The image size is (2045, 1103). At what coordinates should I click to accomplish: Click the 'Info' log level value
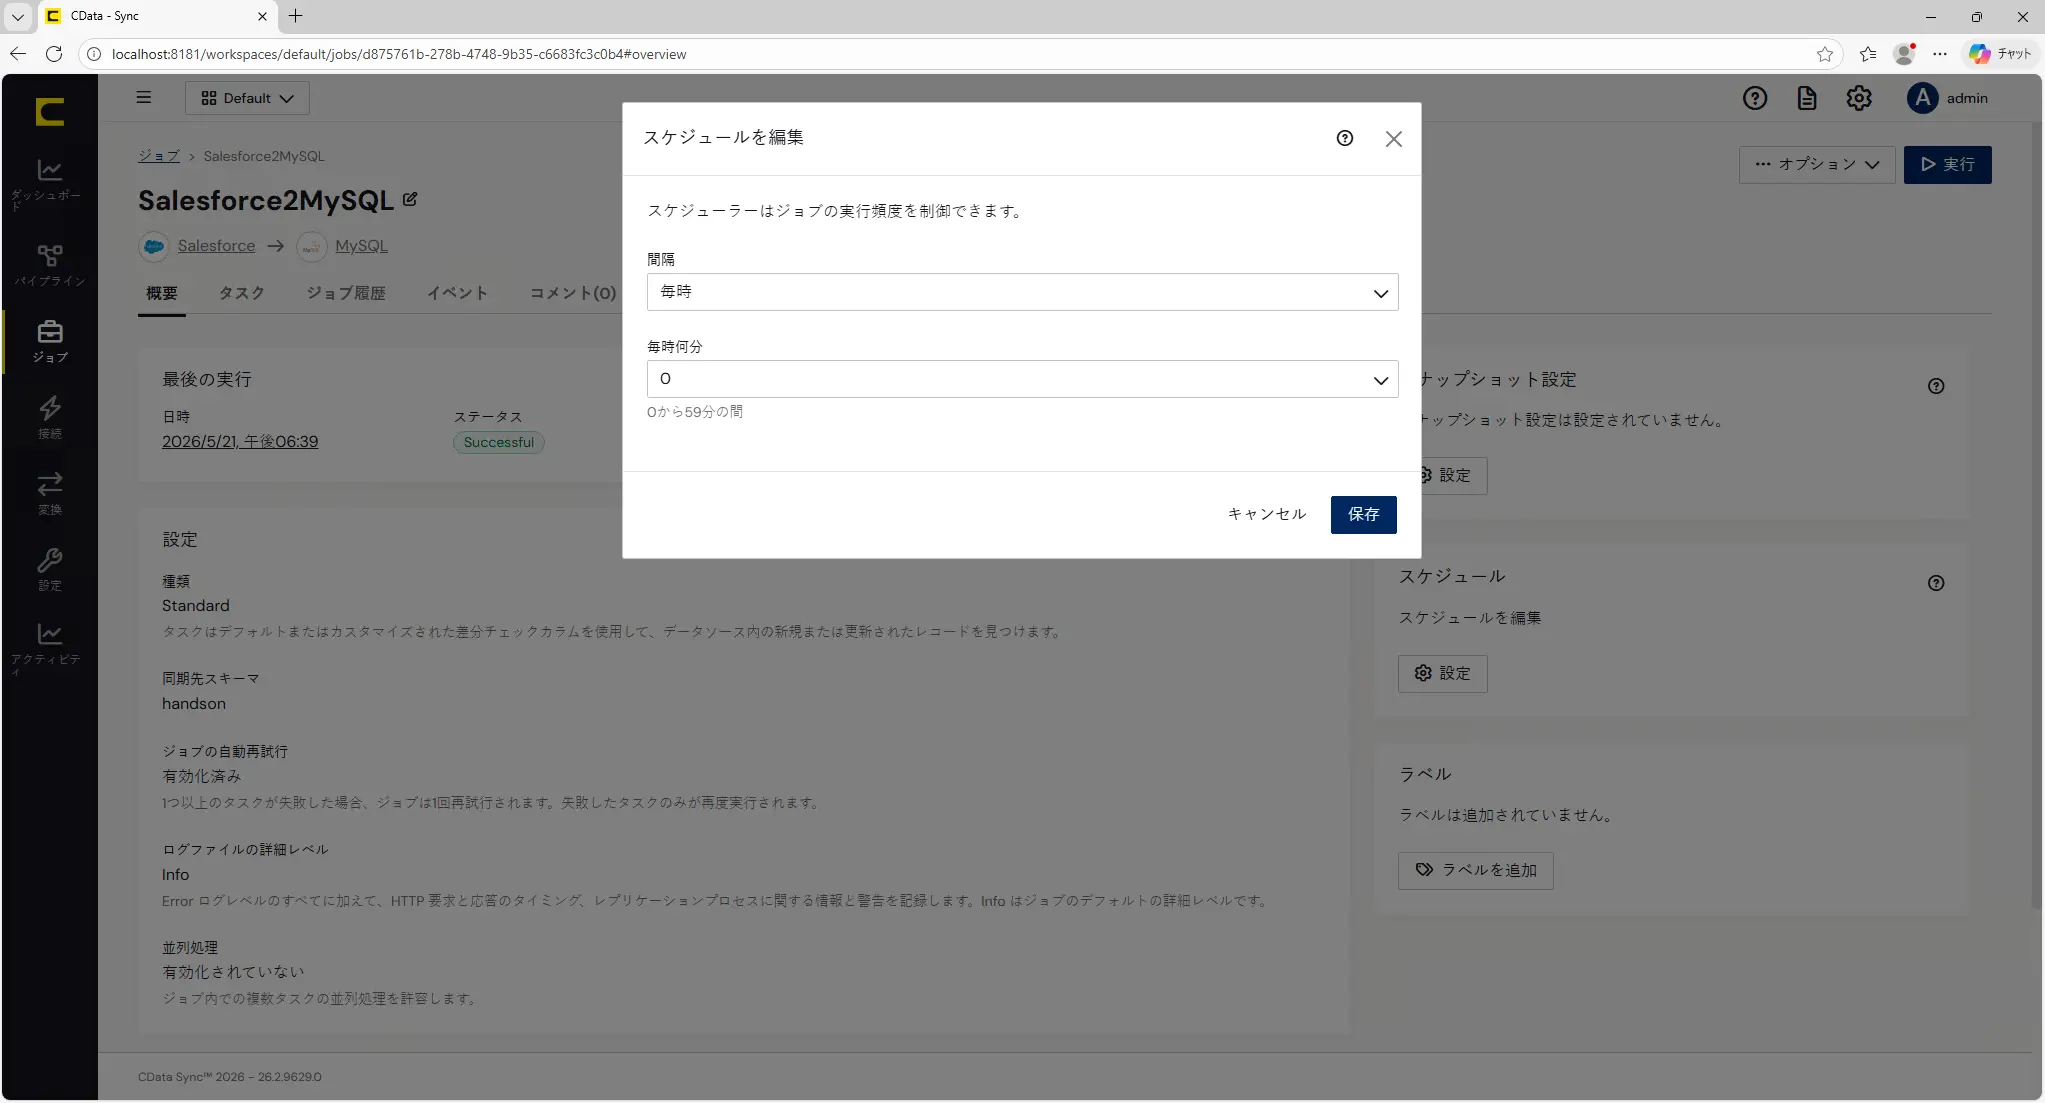(175, 875)
